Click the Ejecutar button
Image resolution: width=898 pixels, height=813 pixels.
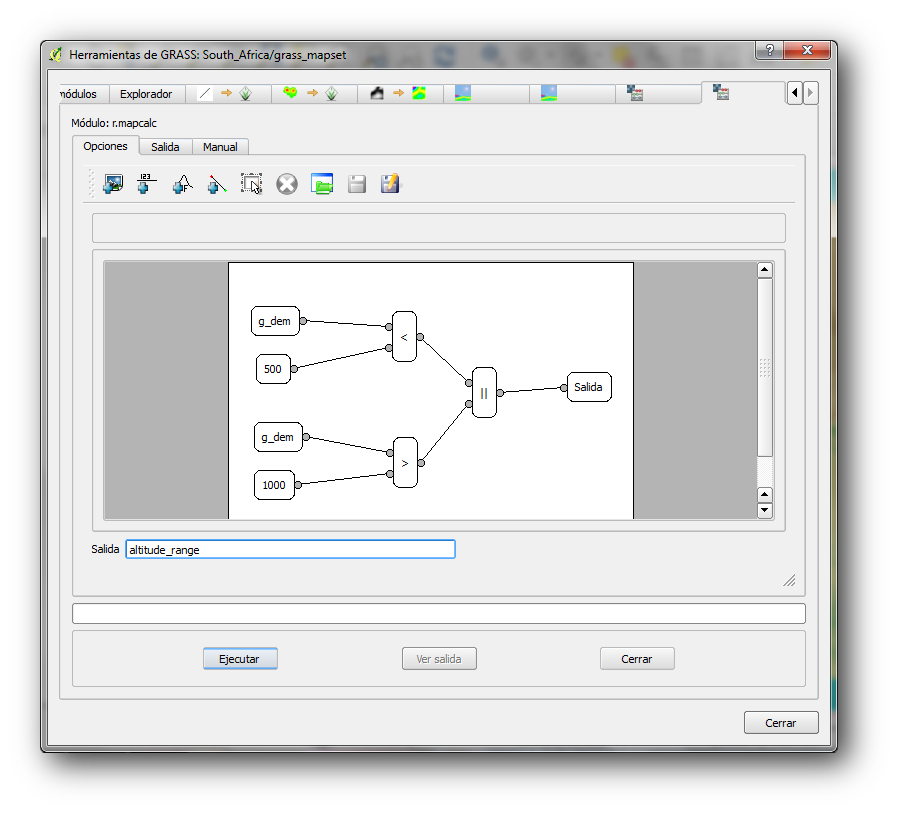pos(241,659)
